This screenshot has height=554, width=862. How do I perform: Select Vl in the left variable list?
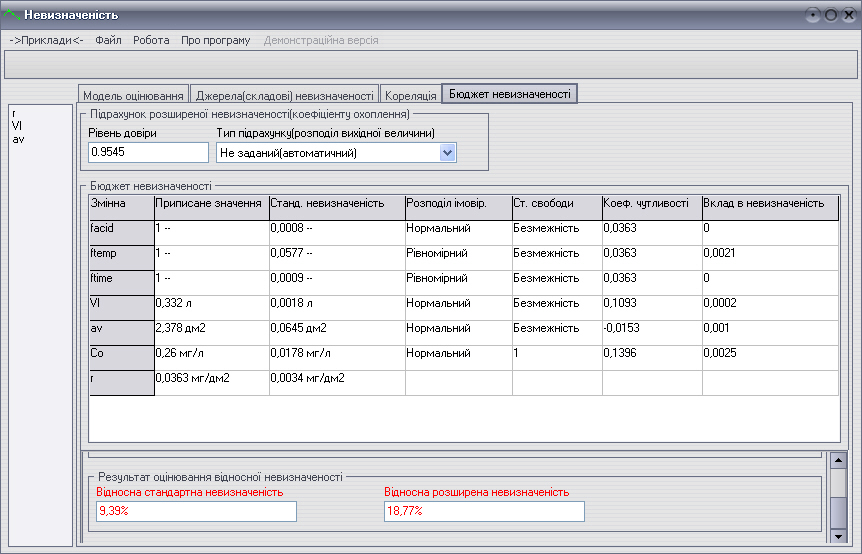coord(16,126)
